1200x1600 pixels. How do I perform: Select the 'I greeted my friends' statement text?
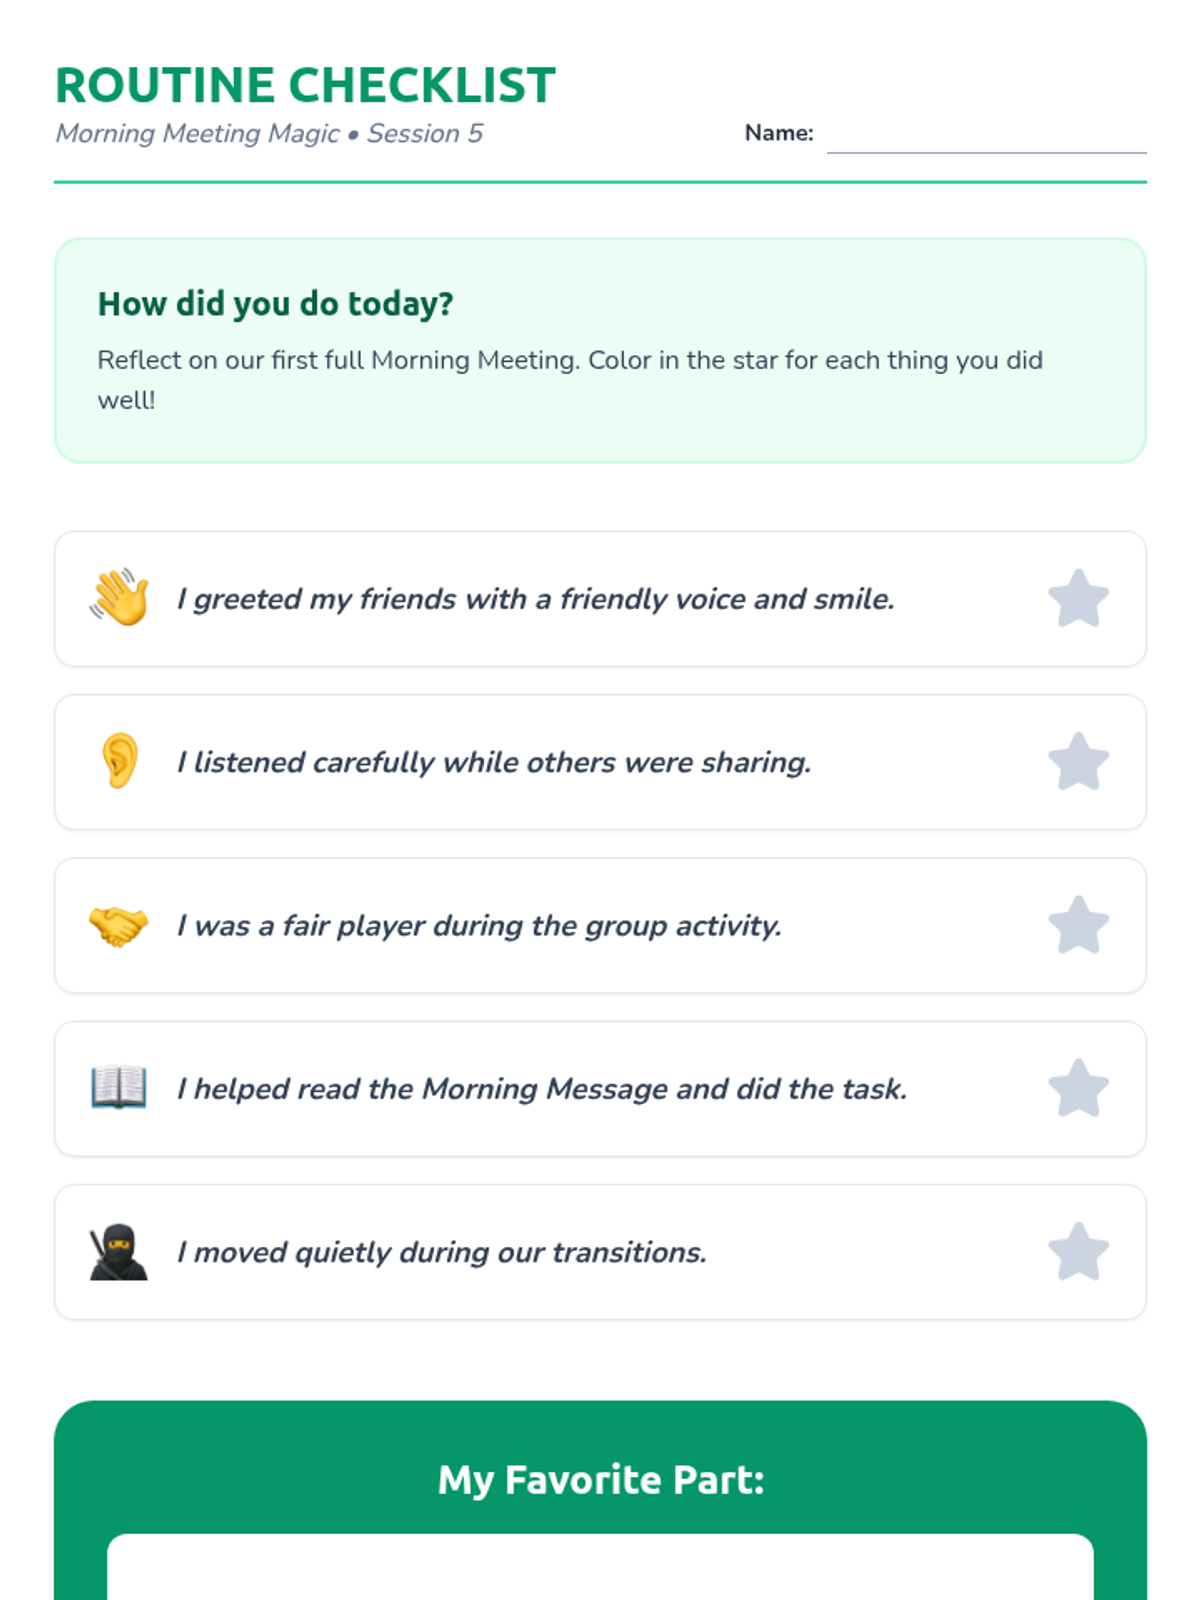click(535, 599)
